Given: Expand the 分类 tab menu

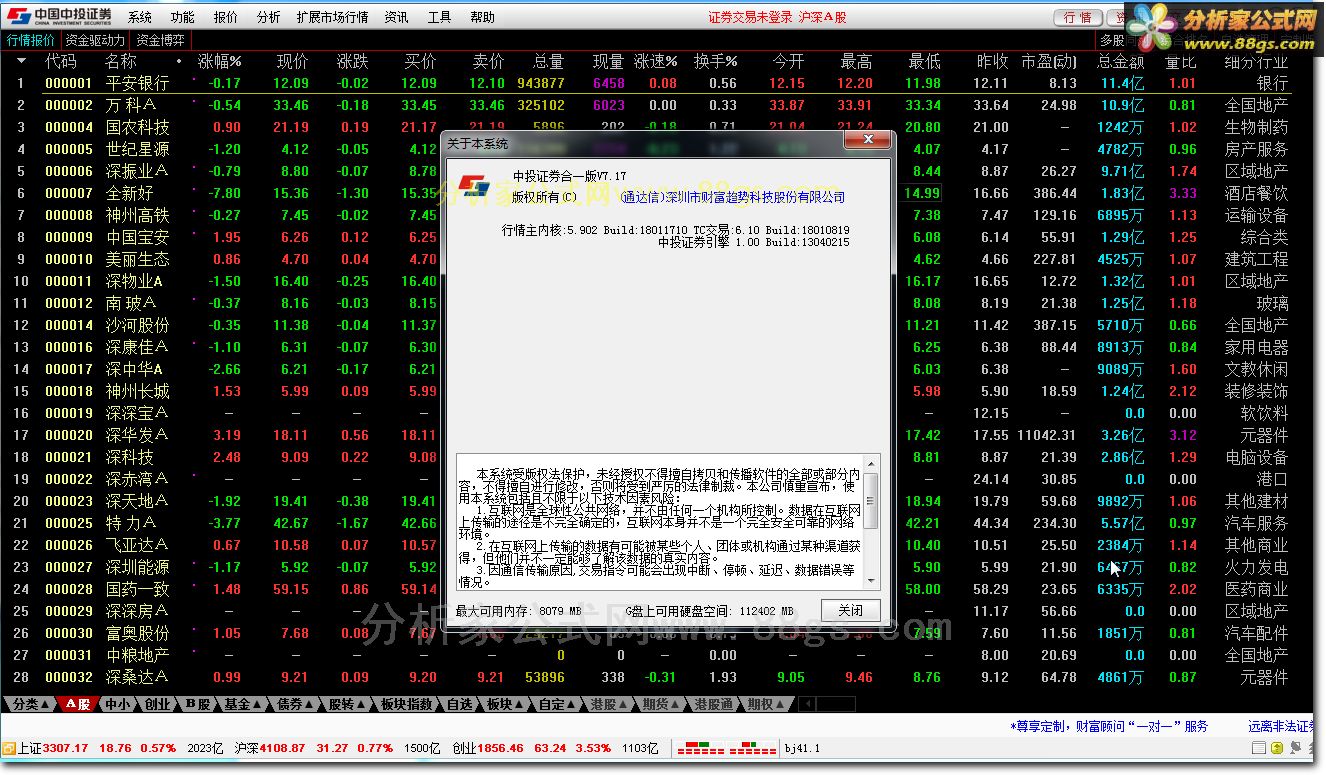Looking at the screenshot, I should click(x=31, y=704).
